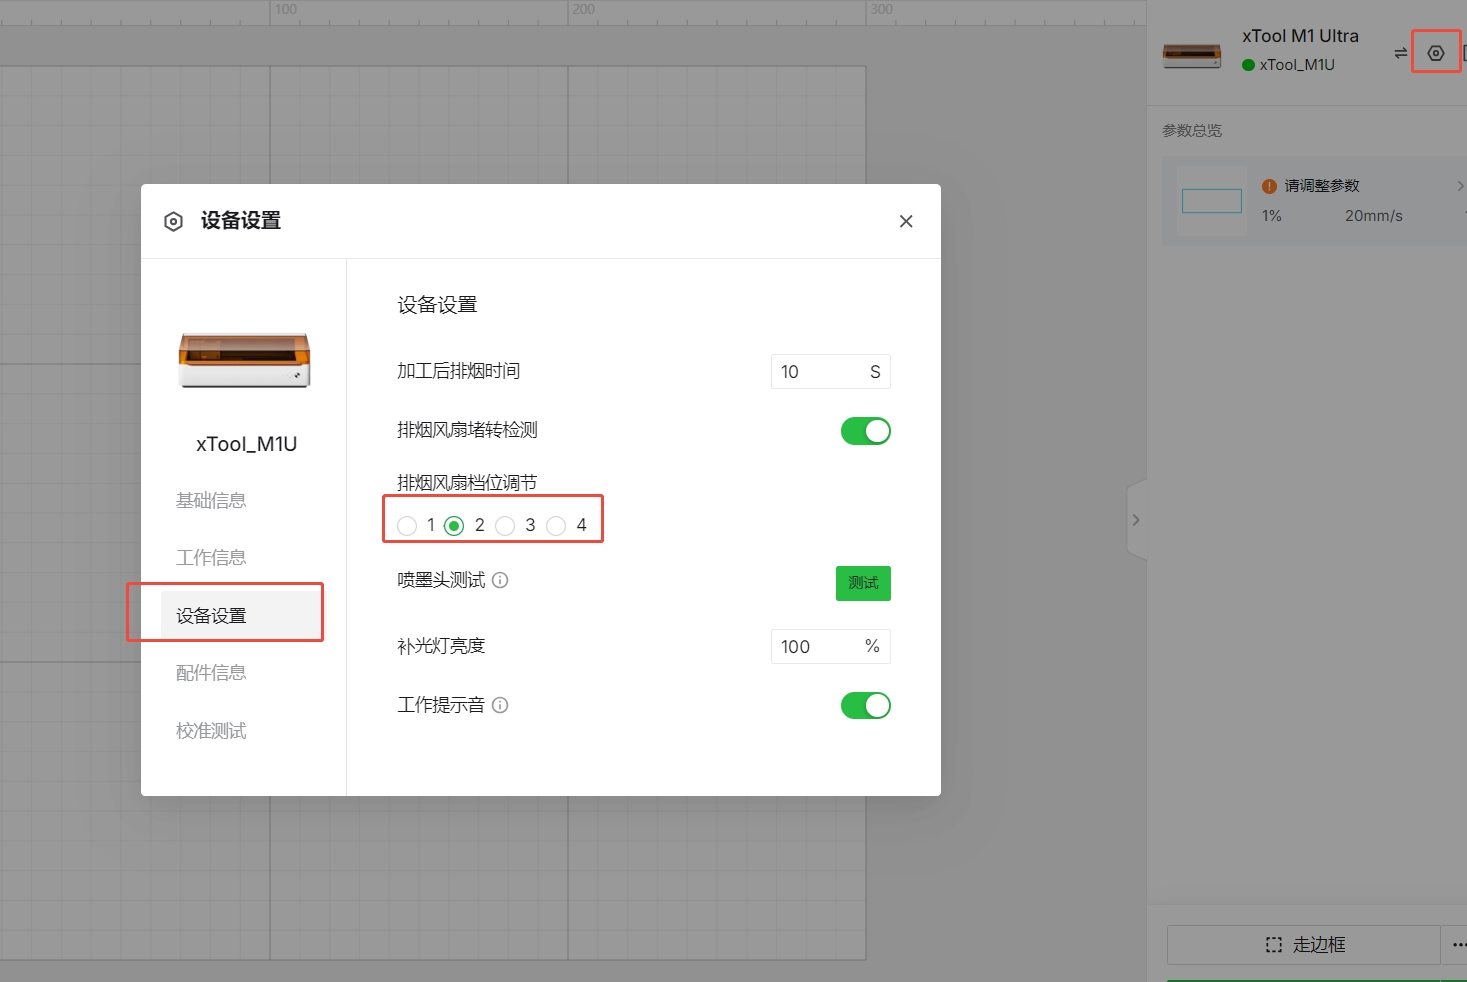Select fan level 1 radio button
Image resolution: width=1467 pixels, height=982 pixels.
pos(407,526)
